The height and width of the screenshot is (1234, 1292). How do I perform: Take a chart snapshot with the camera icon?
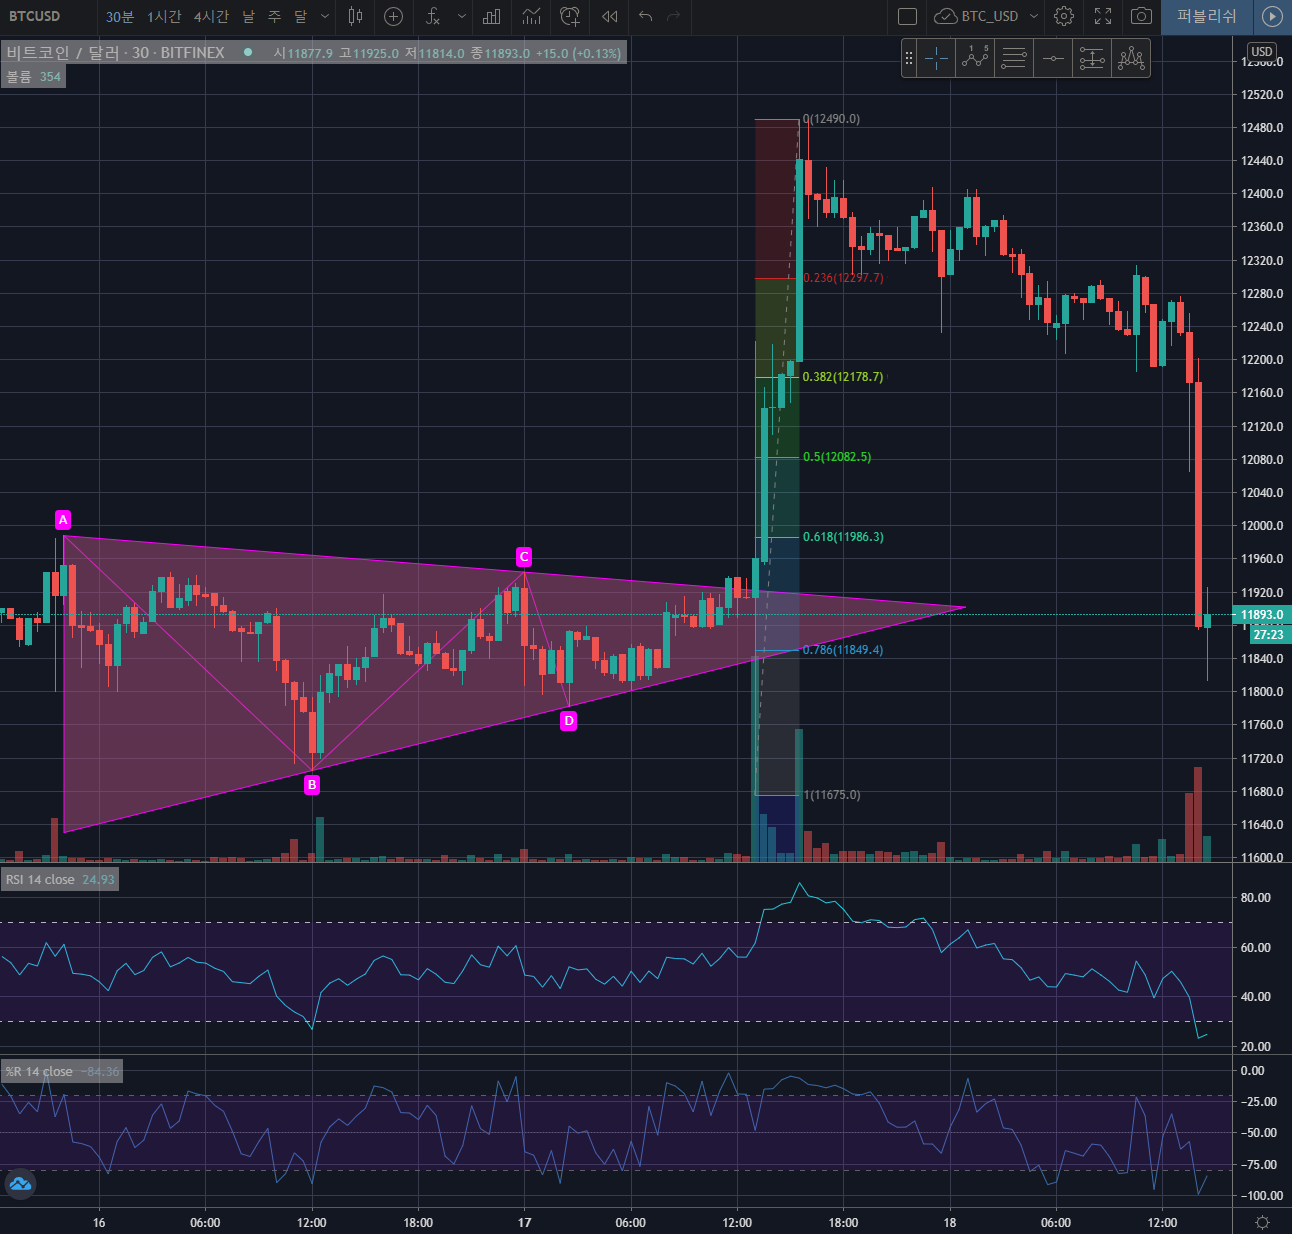coord(1141,16)
